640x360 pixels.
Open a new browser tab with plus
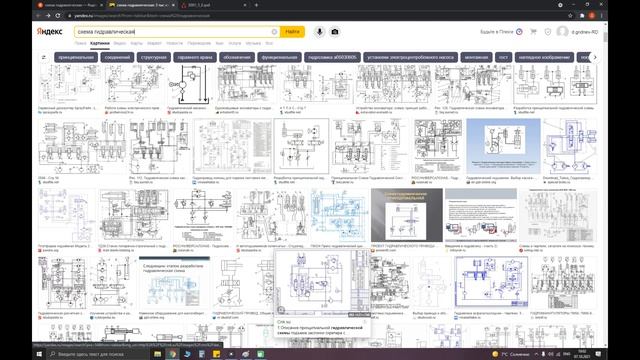(256, 5)
